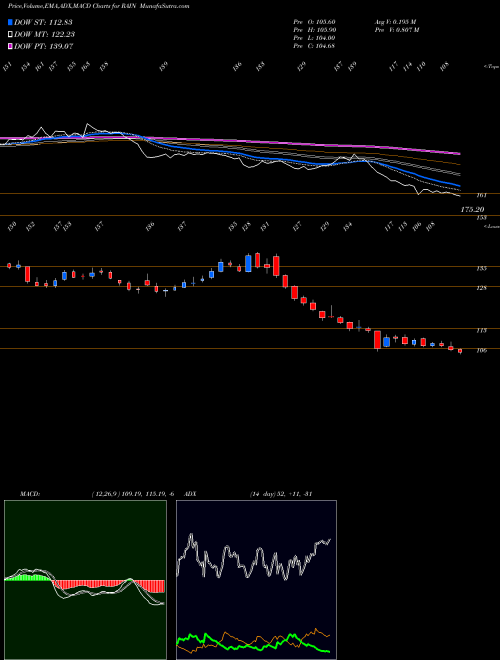Click the 'Pre V: 0.807 M' value
The height and width of the screenshot is (660, 500).
[x=396, y=30]
